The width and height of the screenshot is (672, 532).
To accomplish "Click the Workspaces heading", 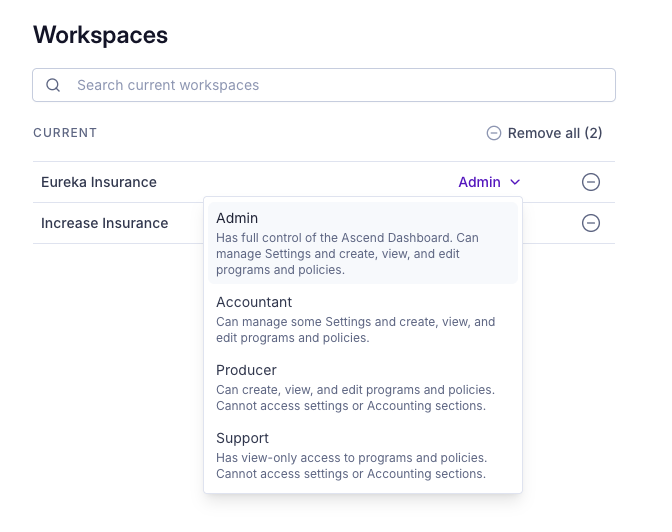I will click(100, 35).
